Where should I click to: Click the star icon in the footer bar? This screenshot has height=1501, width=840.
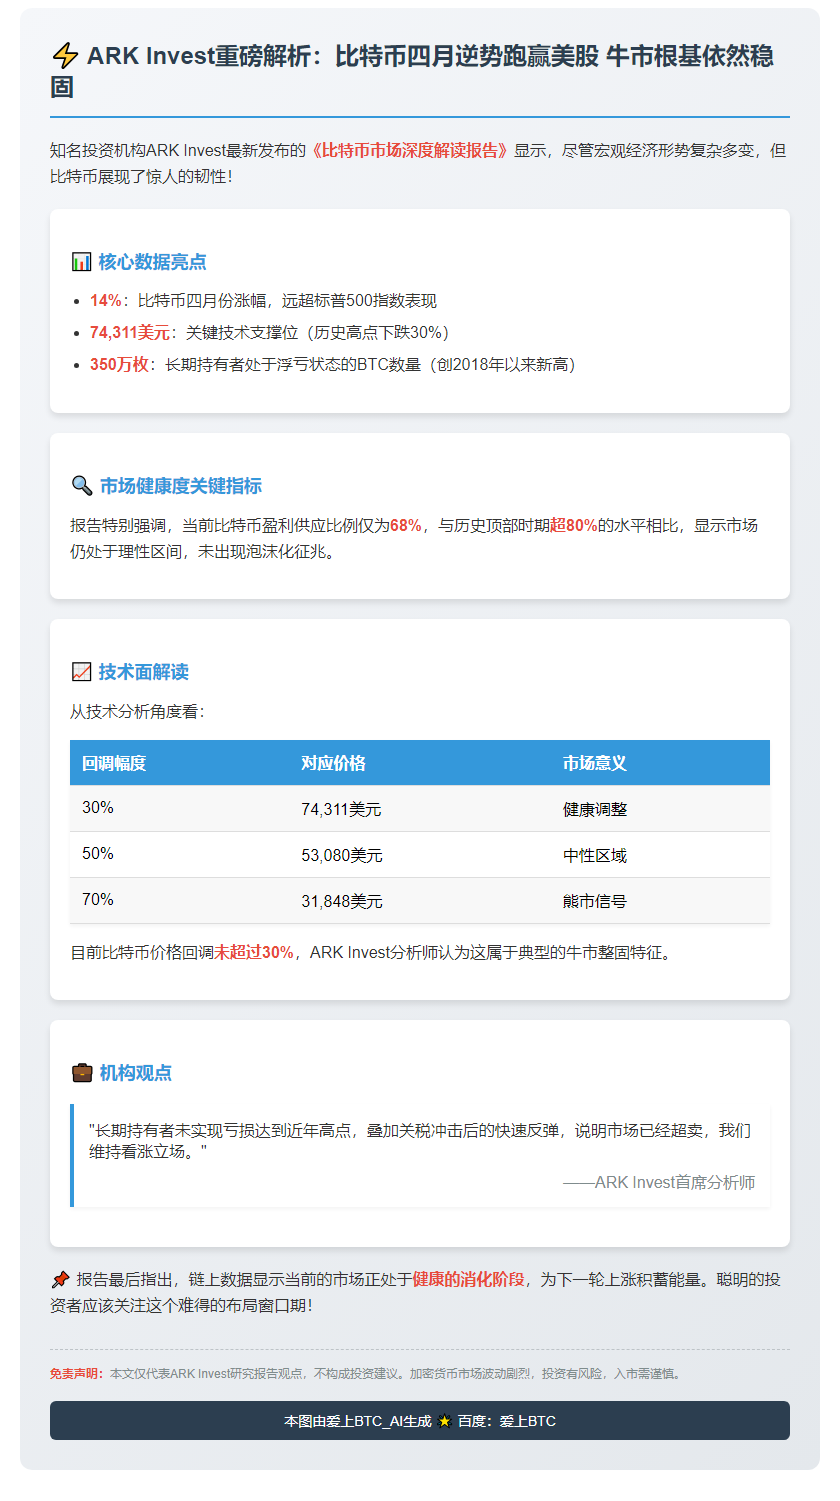point(445,1421)
